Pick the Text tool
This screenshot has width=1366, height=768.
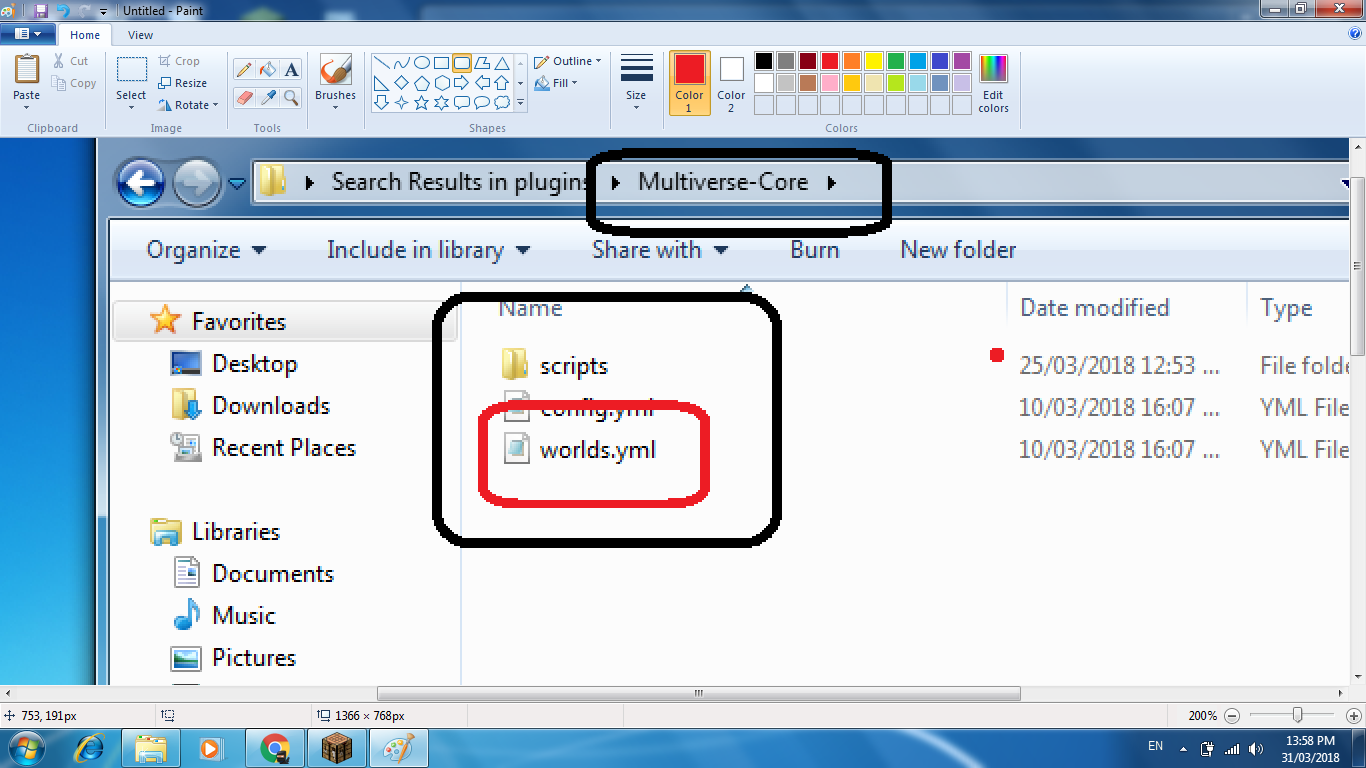tap(291, 70)
